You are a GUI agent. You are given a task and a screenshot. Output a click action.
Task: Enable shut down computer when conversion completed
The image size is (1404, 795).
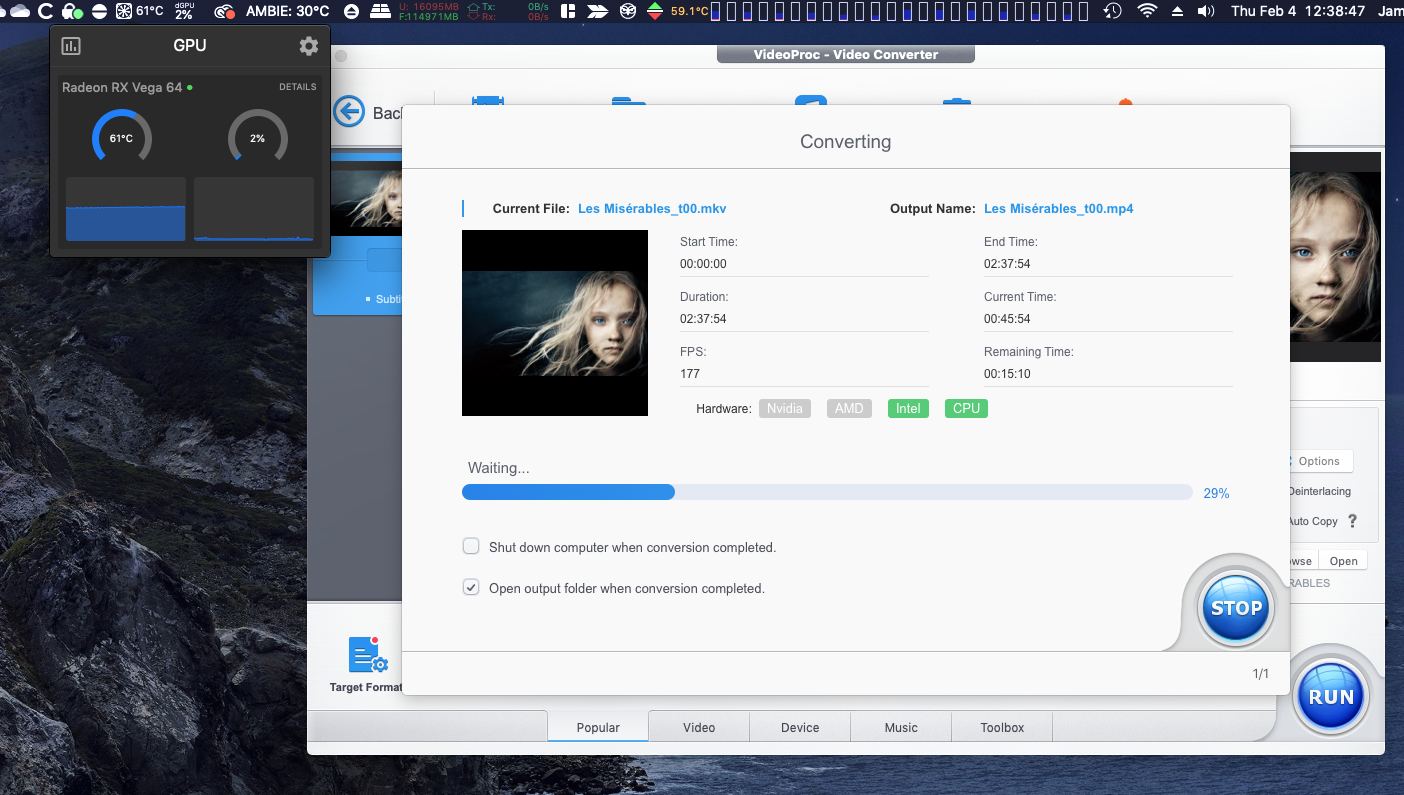(471, 547)
